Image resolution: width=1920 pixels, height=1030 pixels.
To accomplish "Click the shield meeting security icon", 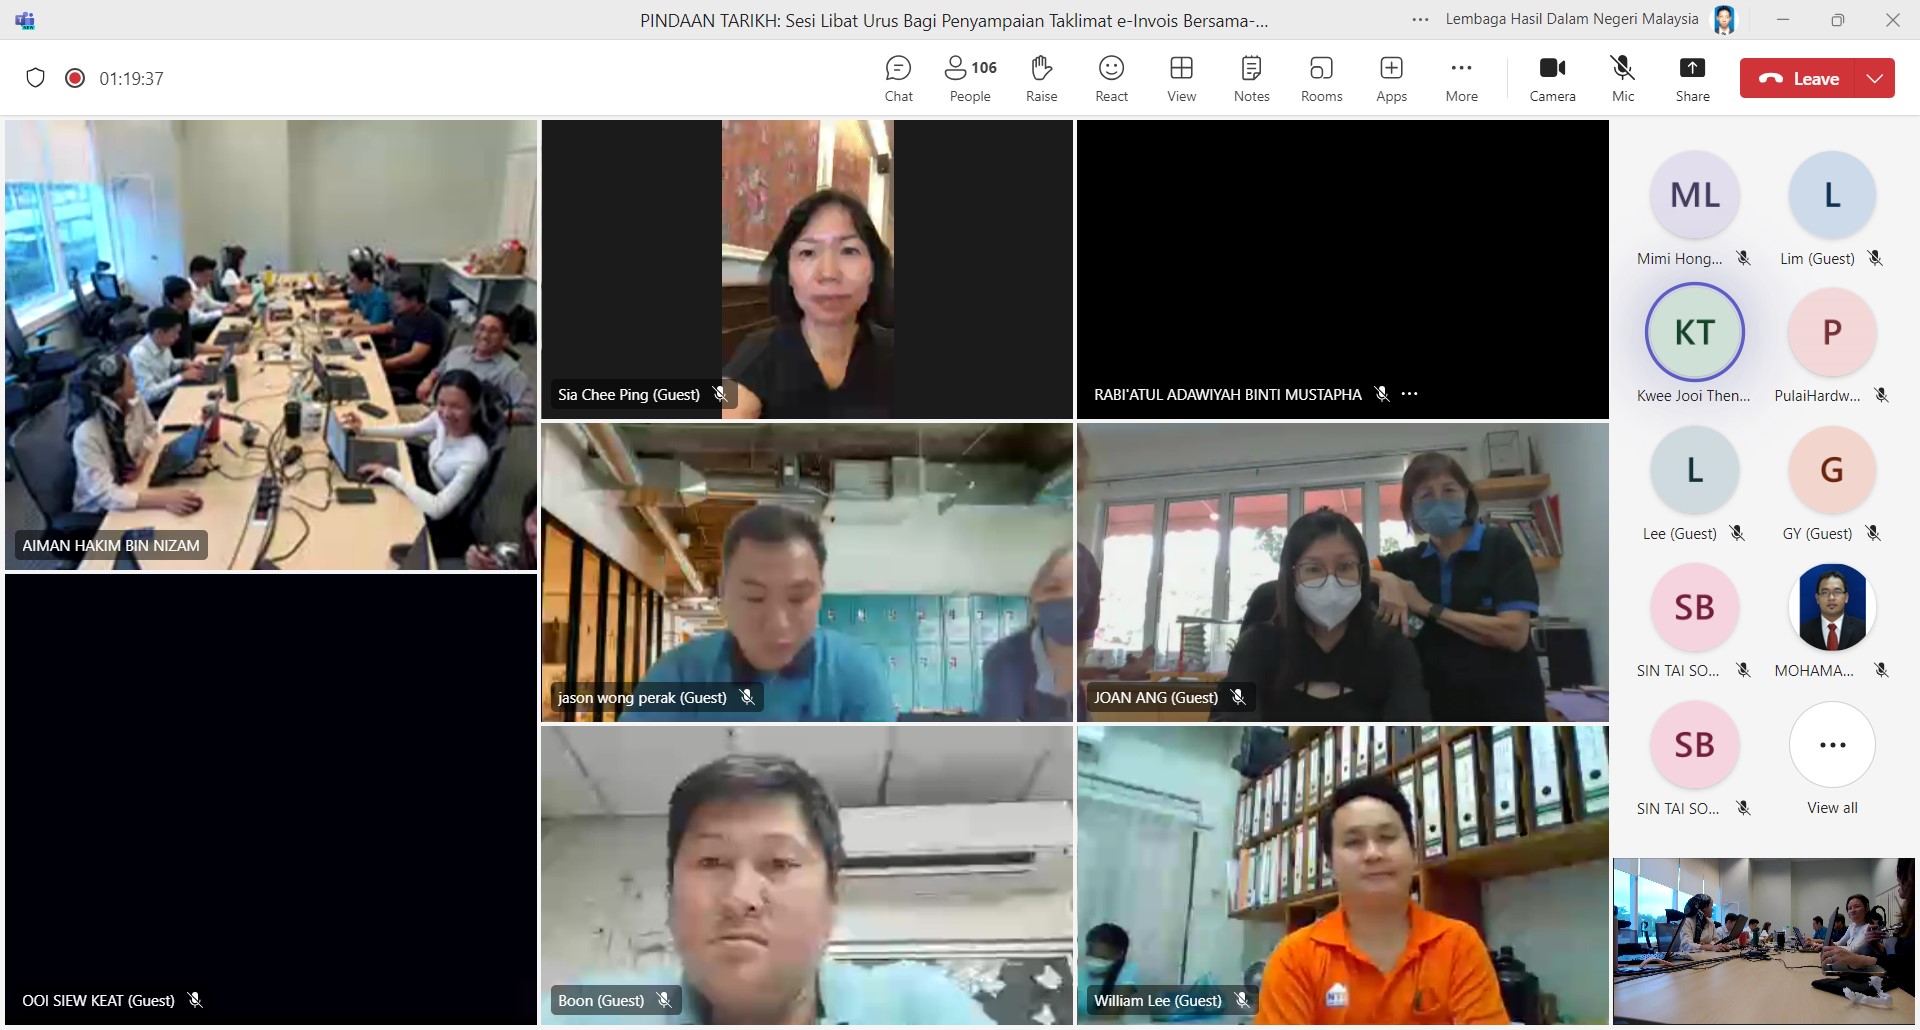I will coord(36,78).
